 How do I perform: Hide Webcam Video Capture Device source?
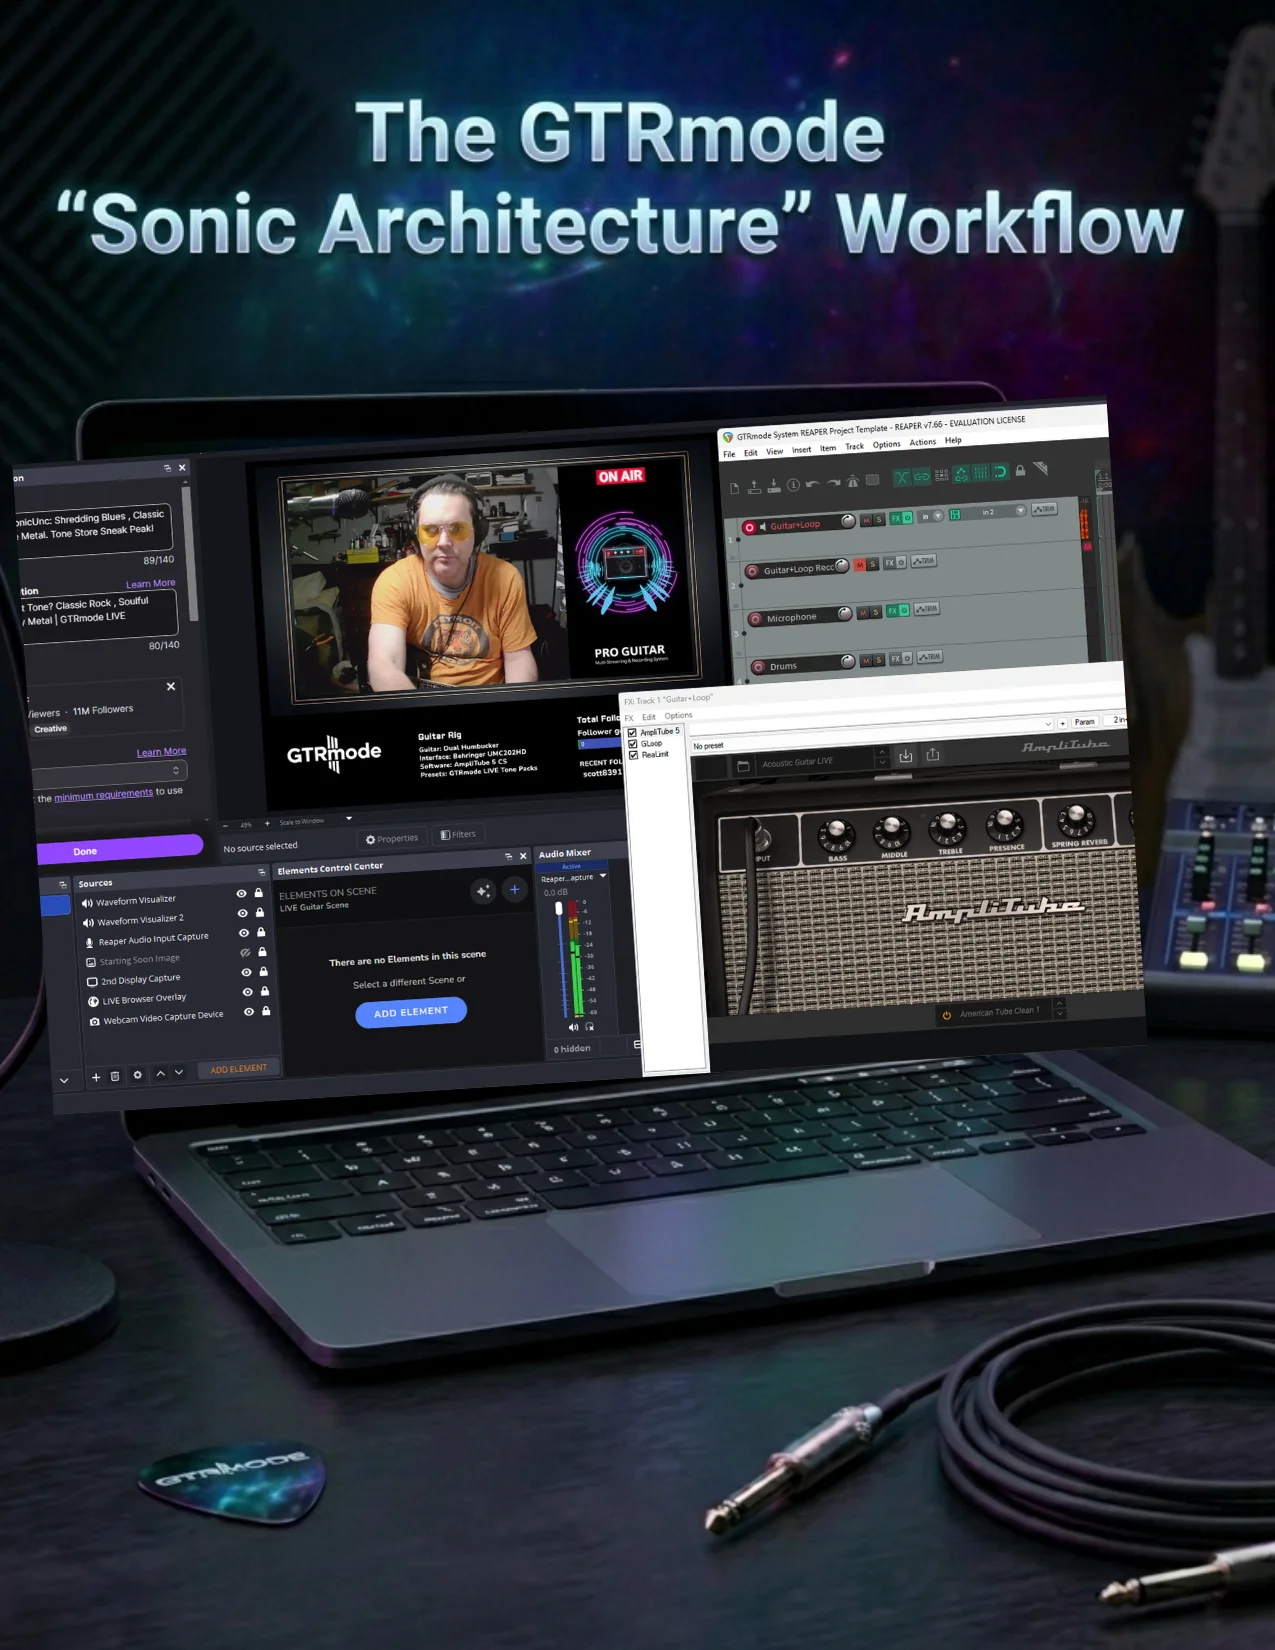click(249, 1012)
